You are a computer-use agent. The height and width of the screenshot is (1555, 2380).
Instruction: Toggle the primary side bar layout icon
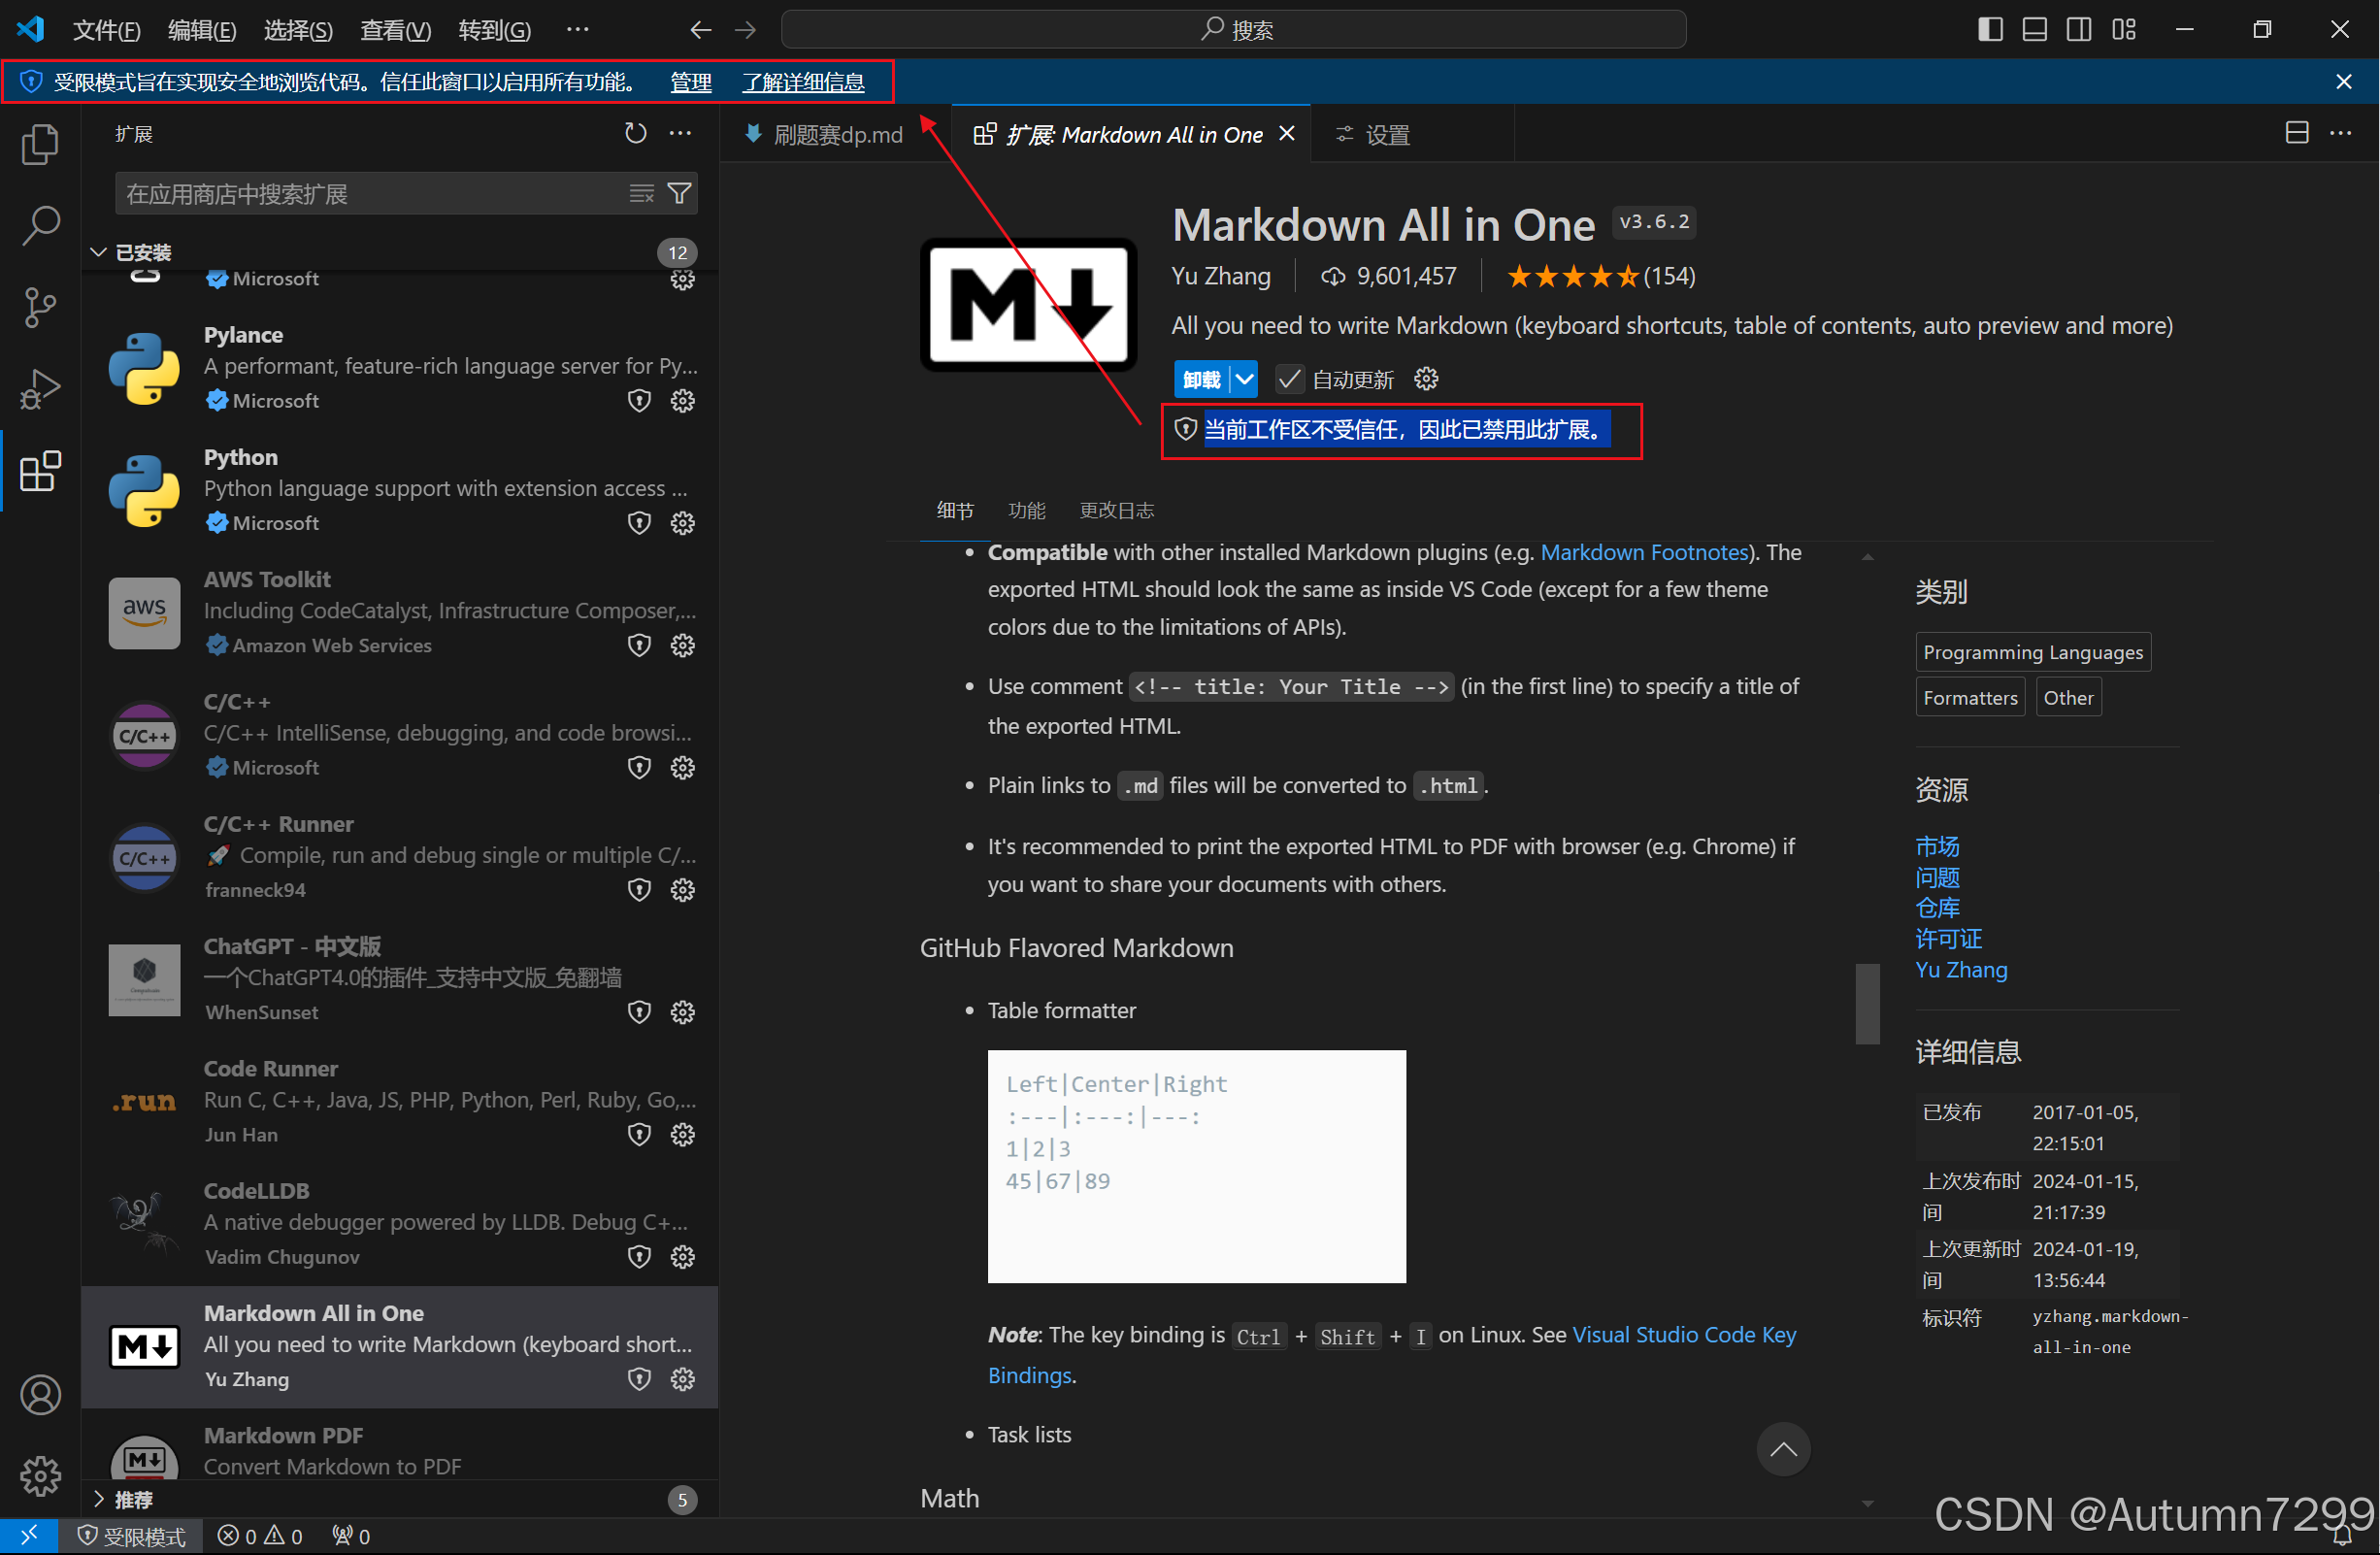click(1990, 29)
